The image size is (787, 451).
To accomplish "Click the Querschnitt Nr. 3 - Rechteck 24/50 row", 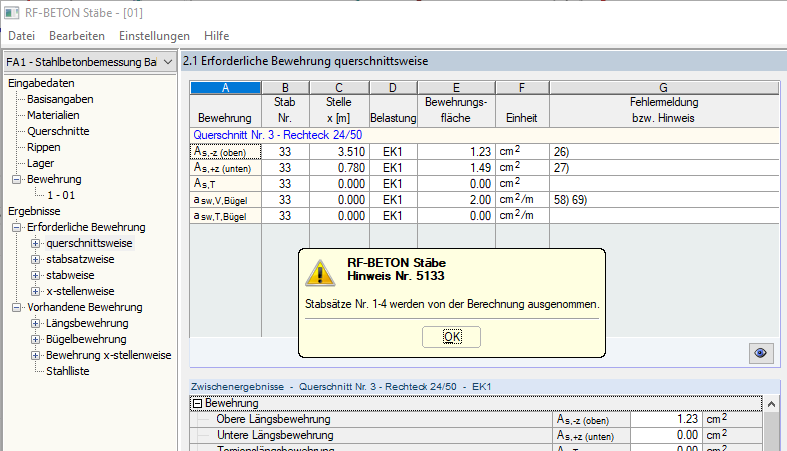I will pyautogui.click(x=484, y=135).
